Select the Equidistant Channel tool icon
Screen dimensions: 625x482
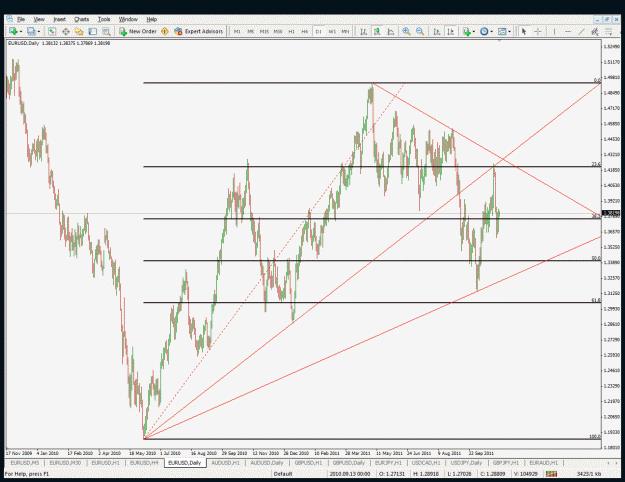(595, 31)
